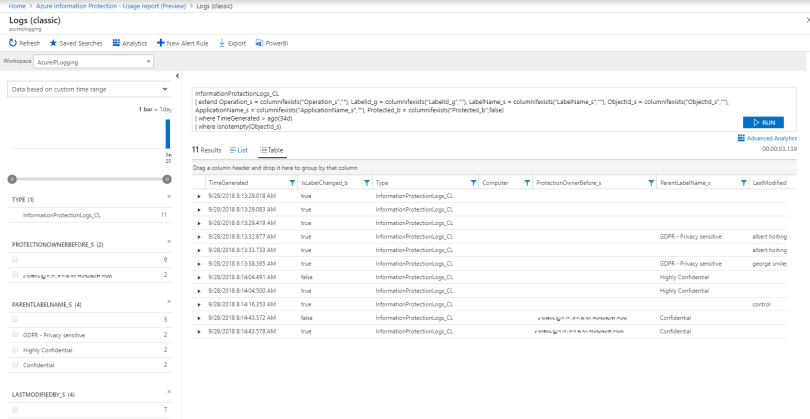Expand the first result row at 8:13:29.018

pos(199,196)
